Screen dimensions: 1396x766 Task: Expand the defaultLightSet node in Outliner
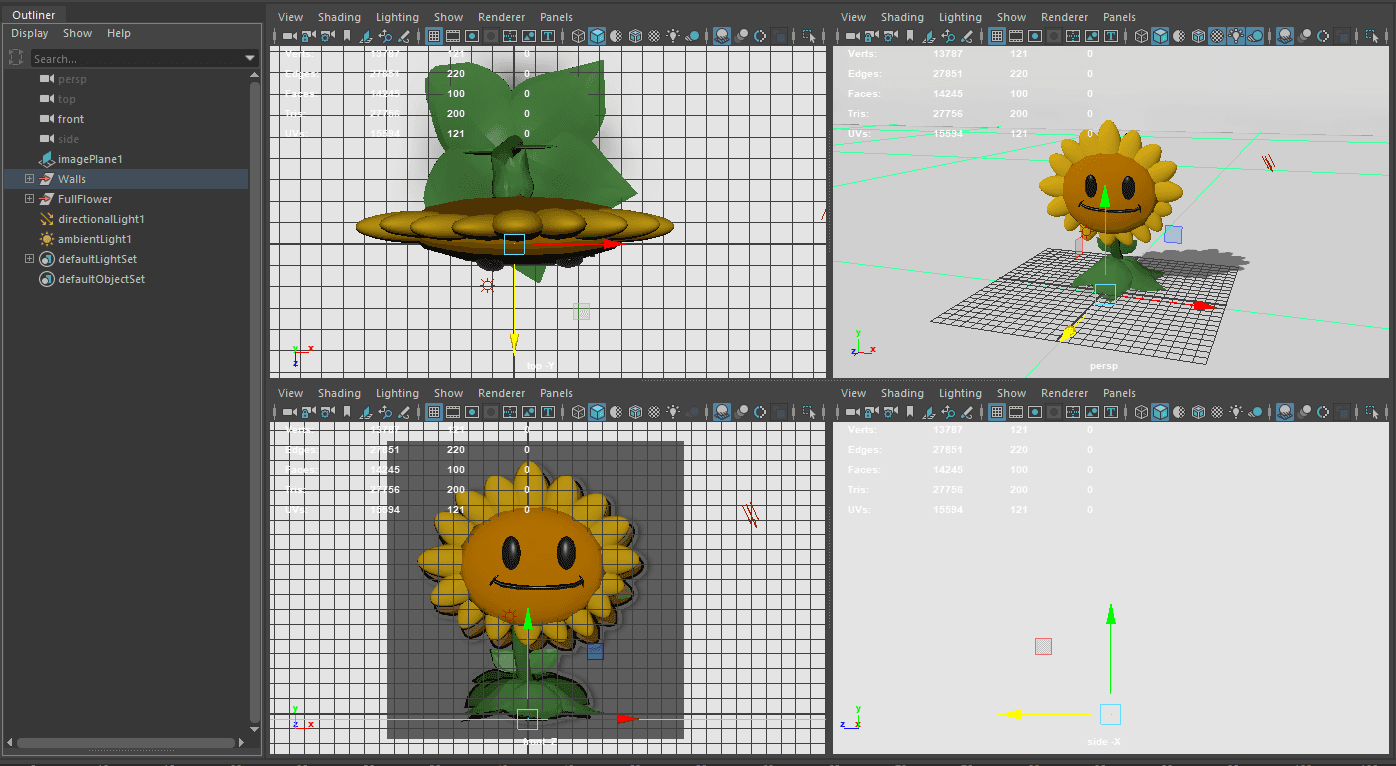click(x=29, y=259)
